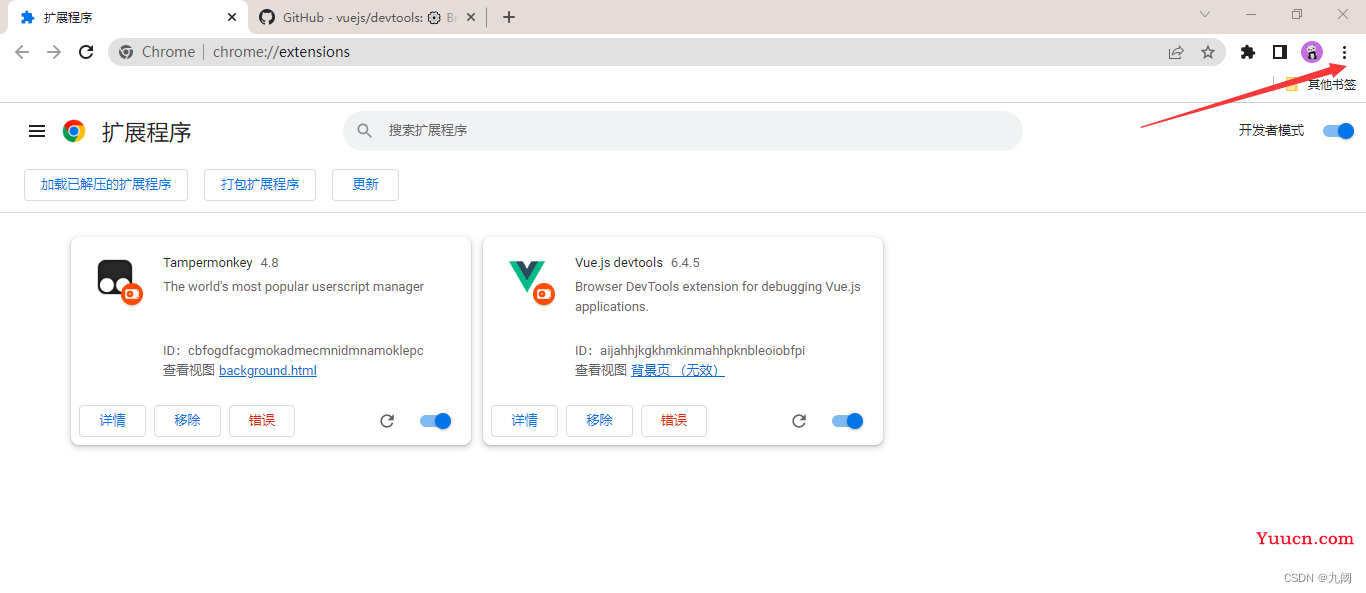1366x593 pixels.
Task: Go forward using browser forward arrow
Action: point(54,52)
